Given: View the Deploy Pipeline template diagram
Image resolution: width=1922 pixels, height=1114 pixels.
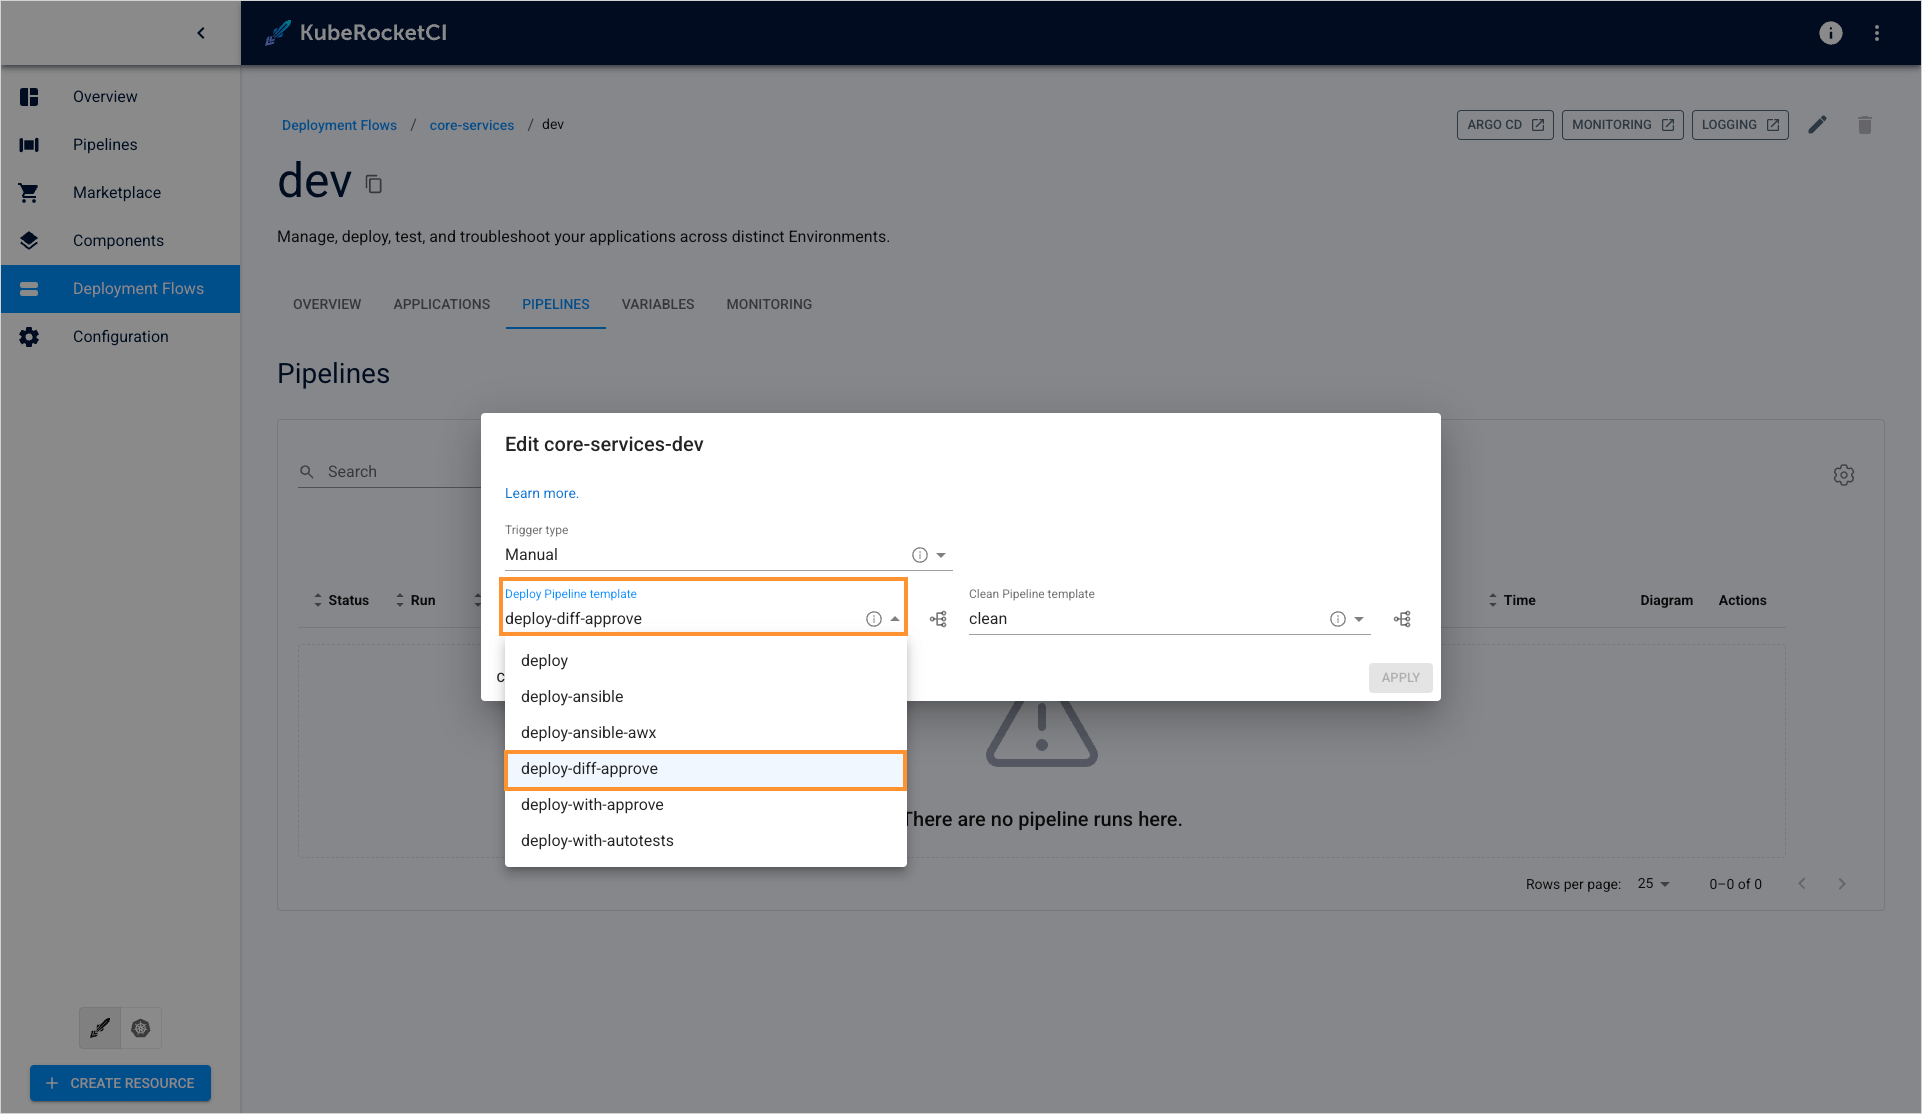Looking at the screenshot, I should pos(938,618).
